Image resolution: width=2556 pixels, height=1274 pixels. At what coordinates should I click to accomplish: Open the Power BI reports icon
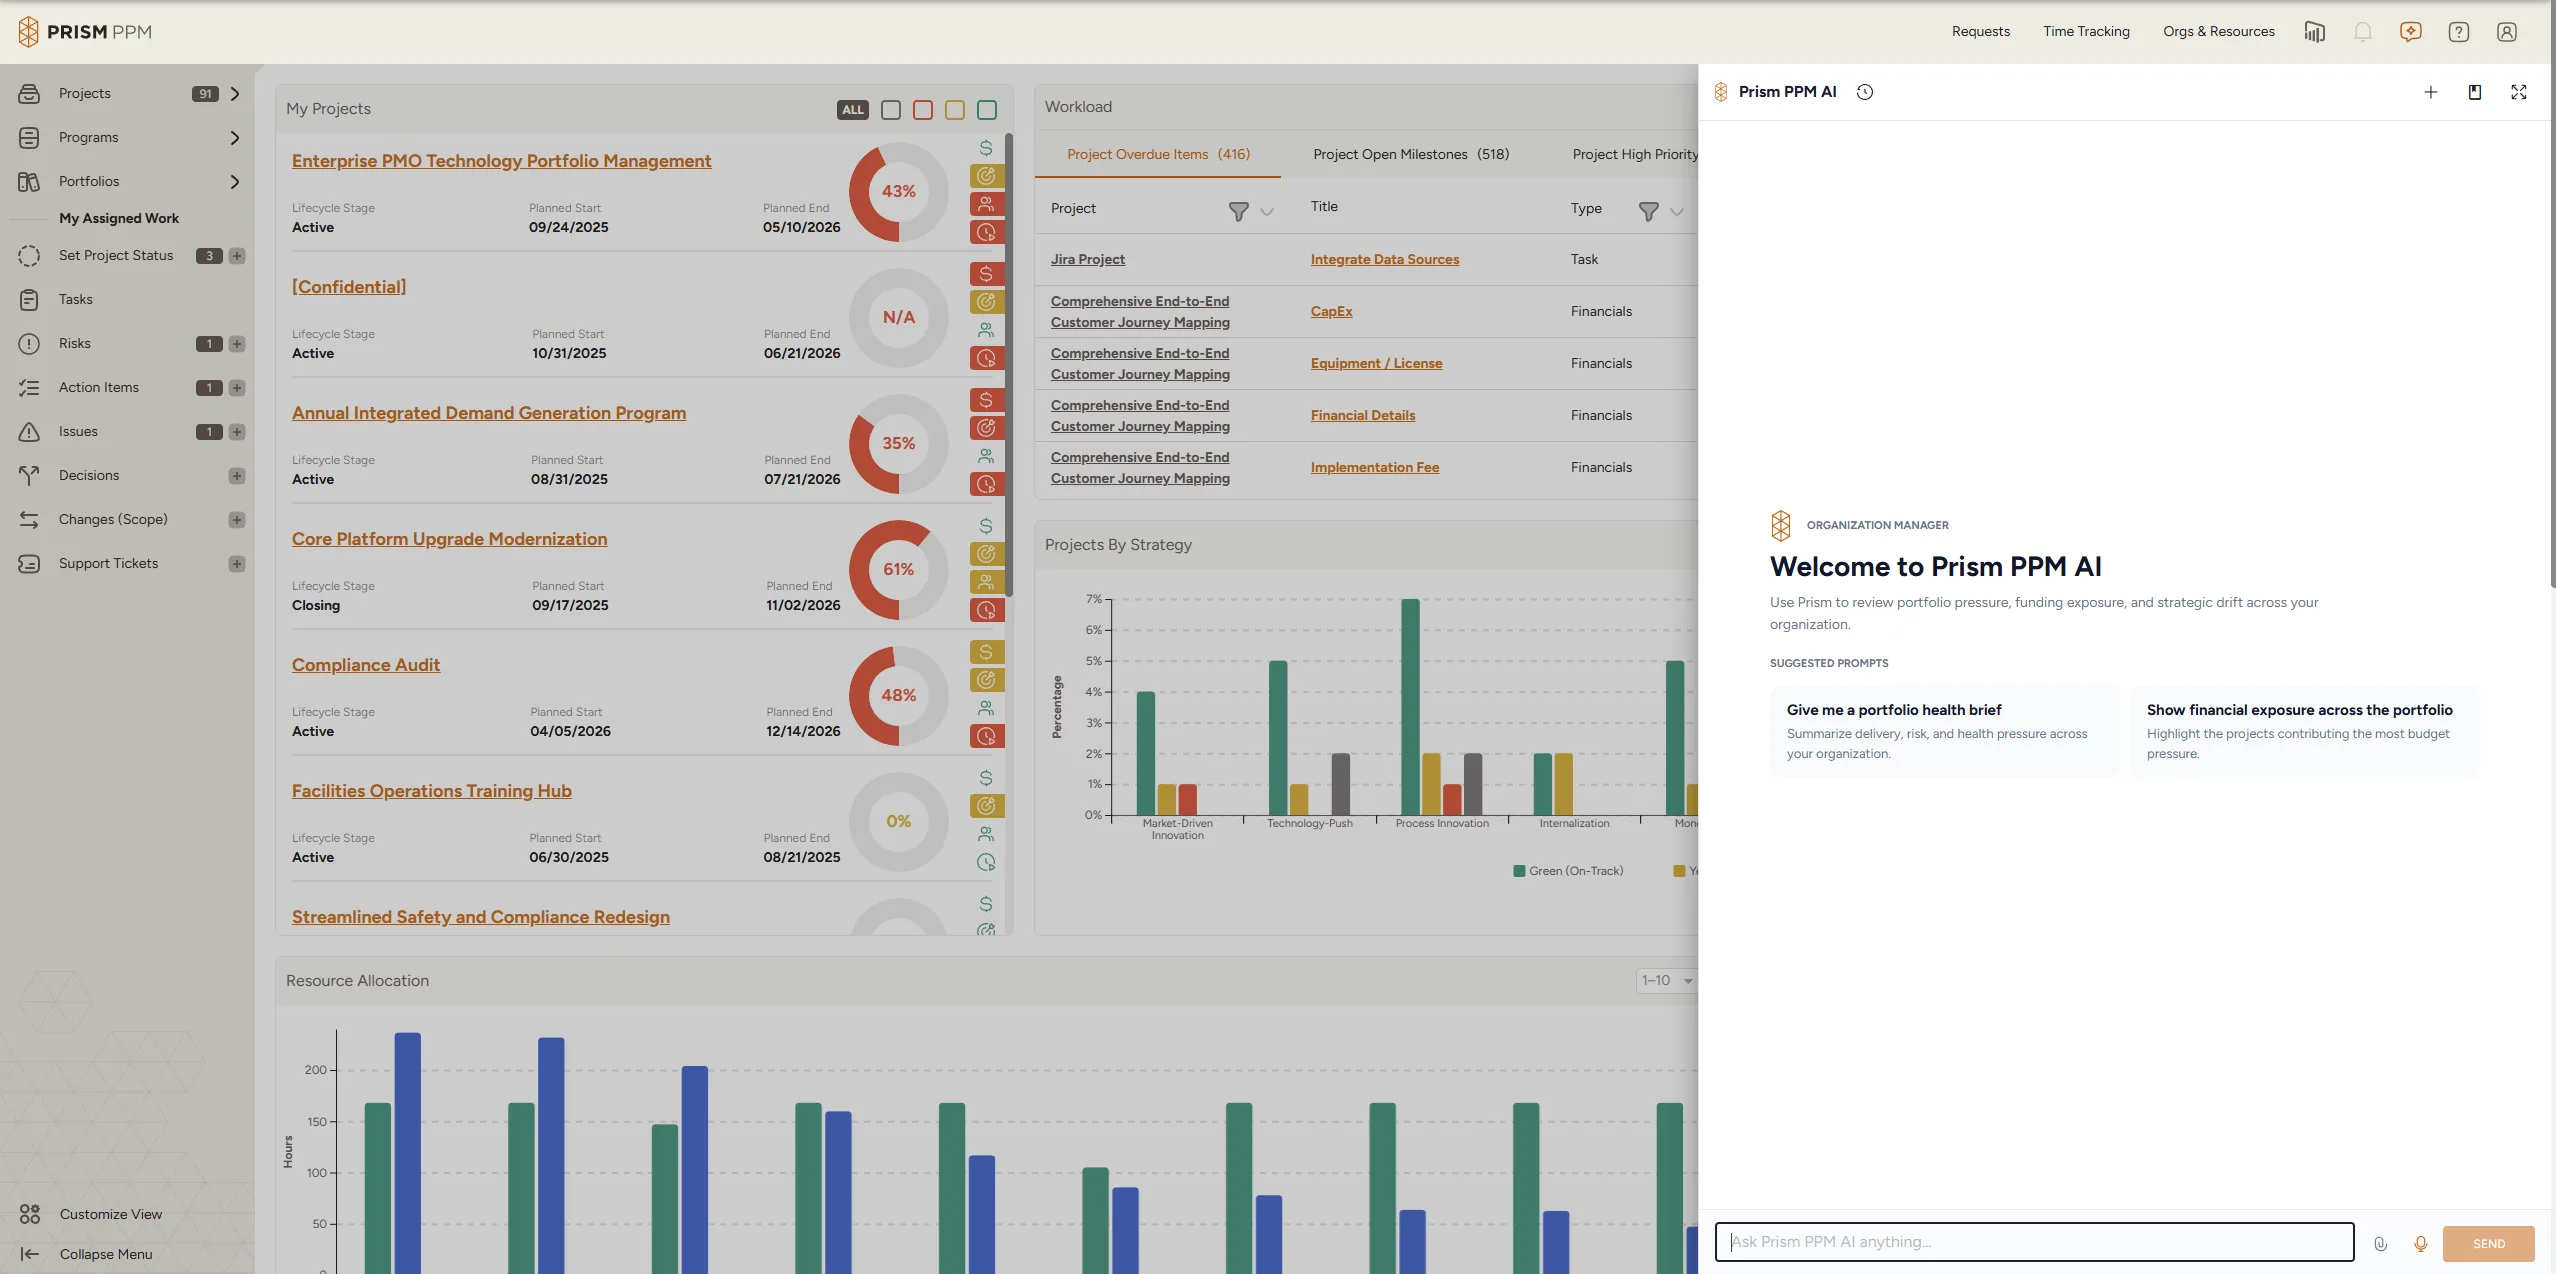pos(2314,32)
